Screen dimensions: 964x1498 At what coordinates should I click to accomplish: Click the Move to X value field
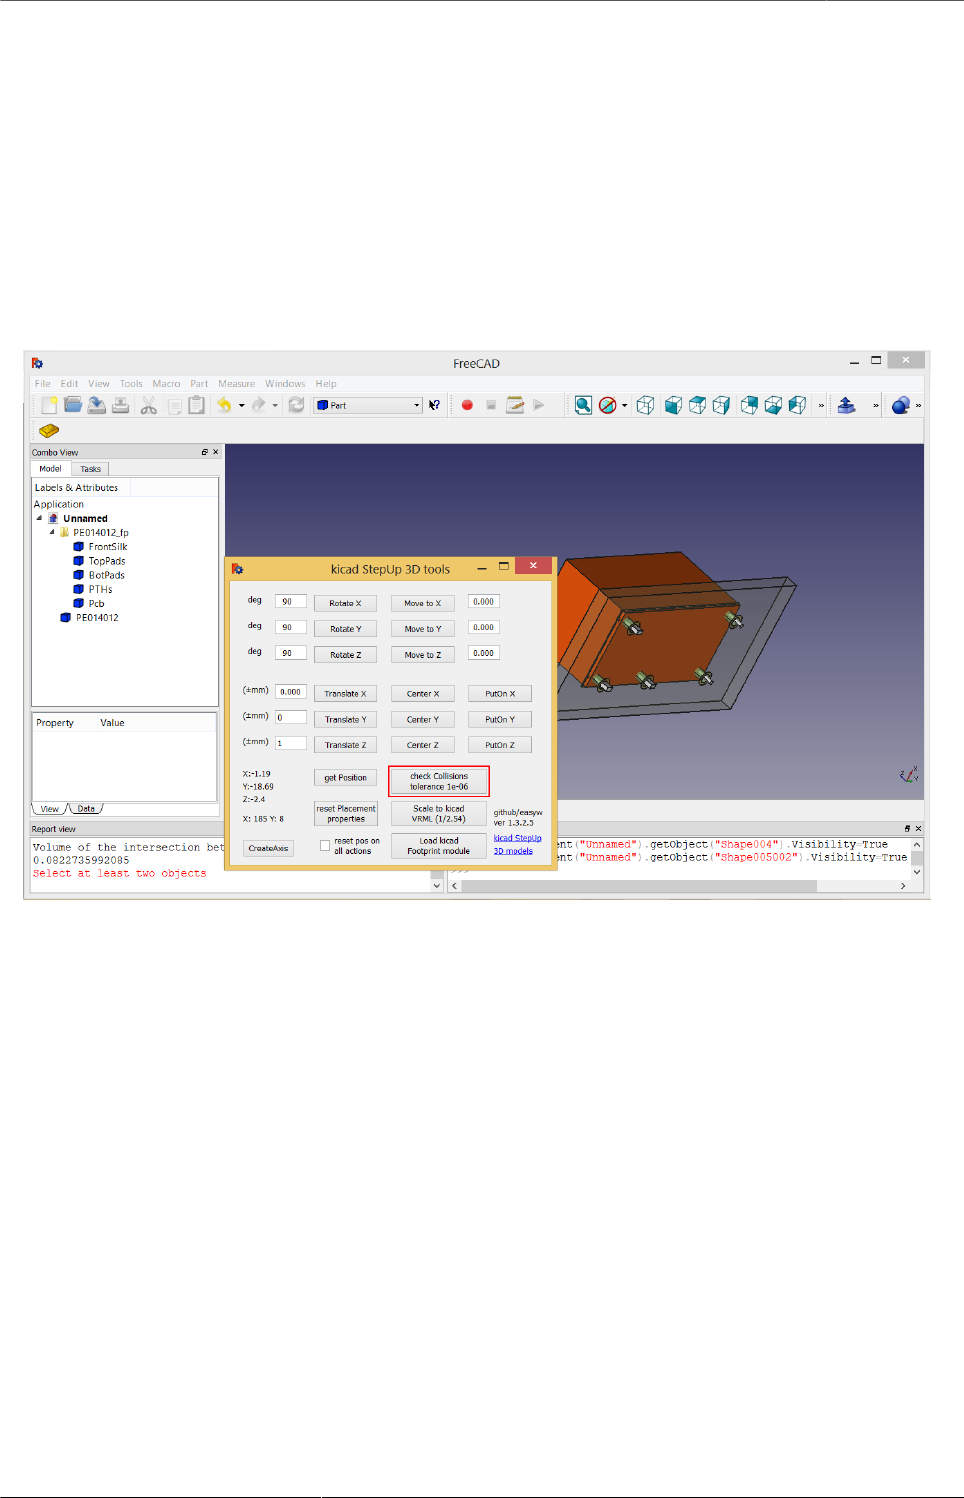[x=484, y=601]
